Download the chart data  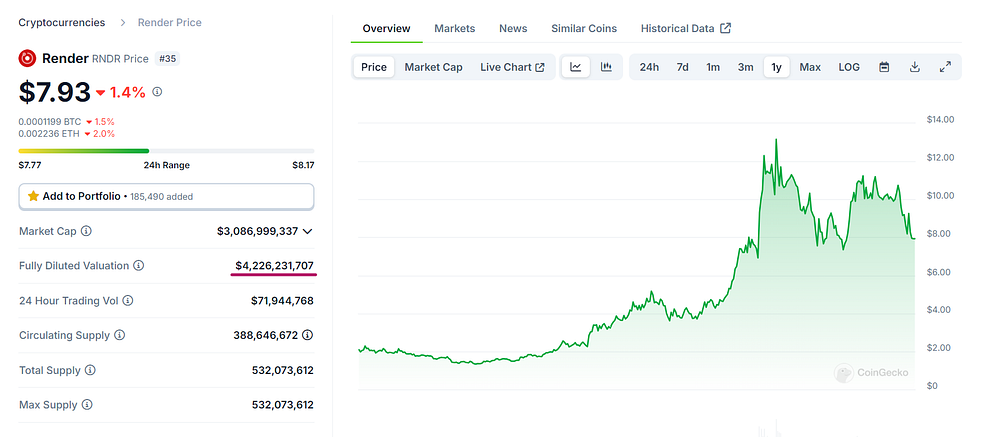pos(915,67)
